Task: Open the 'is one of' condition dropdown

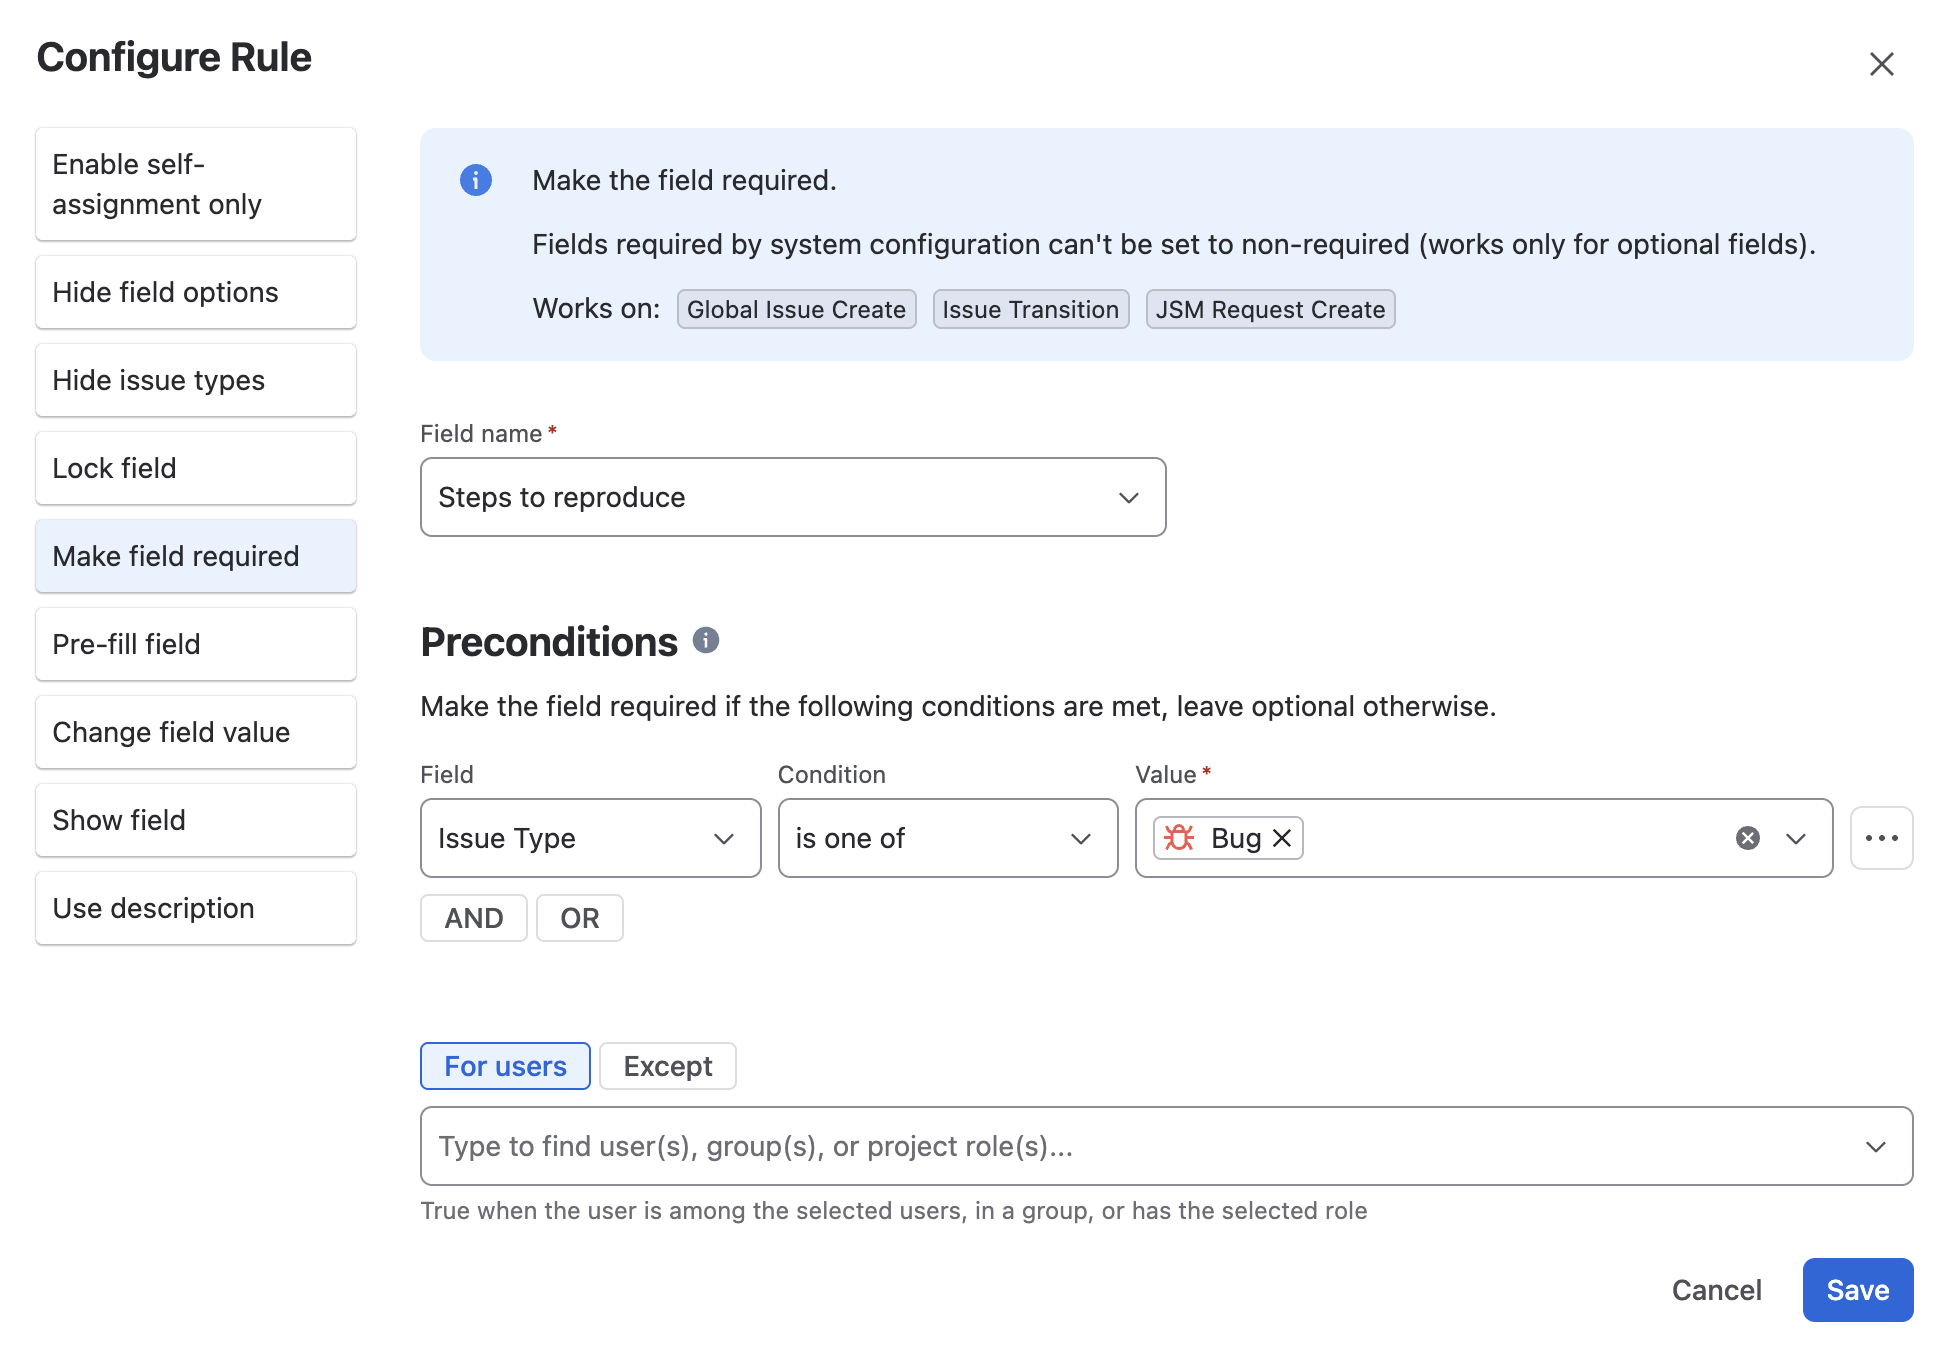Action: pos(948,838)
